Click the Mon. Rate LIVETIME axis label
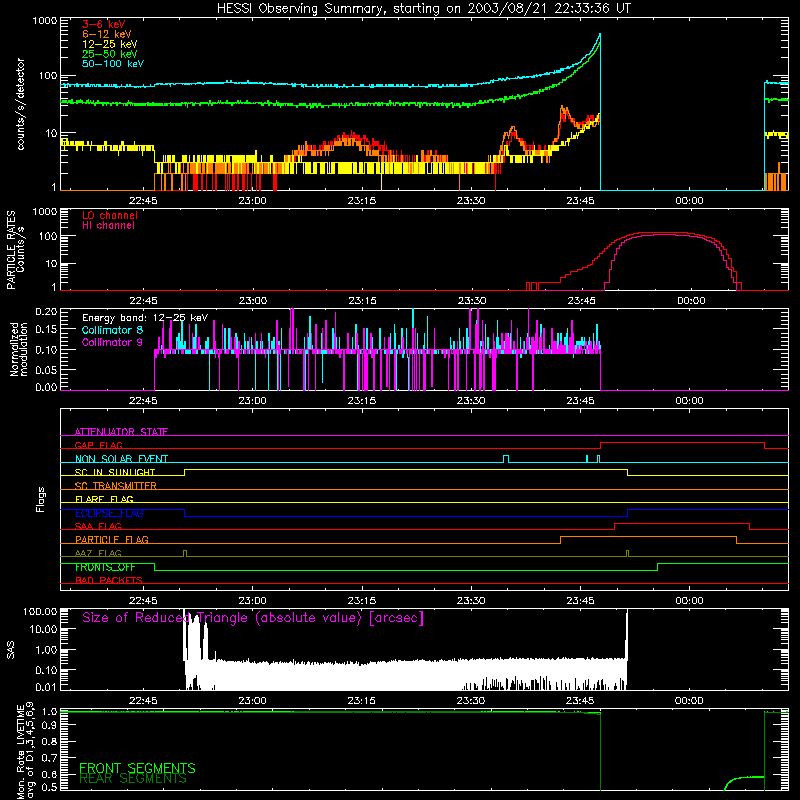This screenshot has width=800, height=800. tap(25, 751)
